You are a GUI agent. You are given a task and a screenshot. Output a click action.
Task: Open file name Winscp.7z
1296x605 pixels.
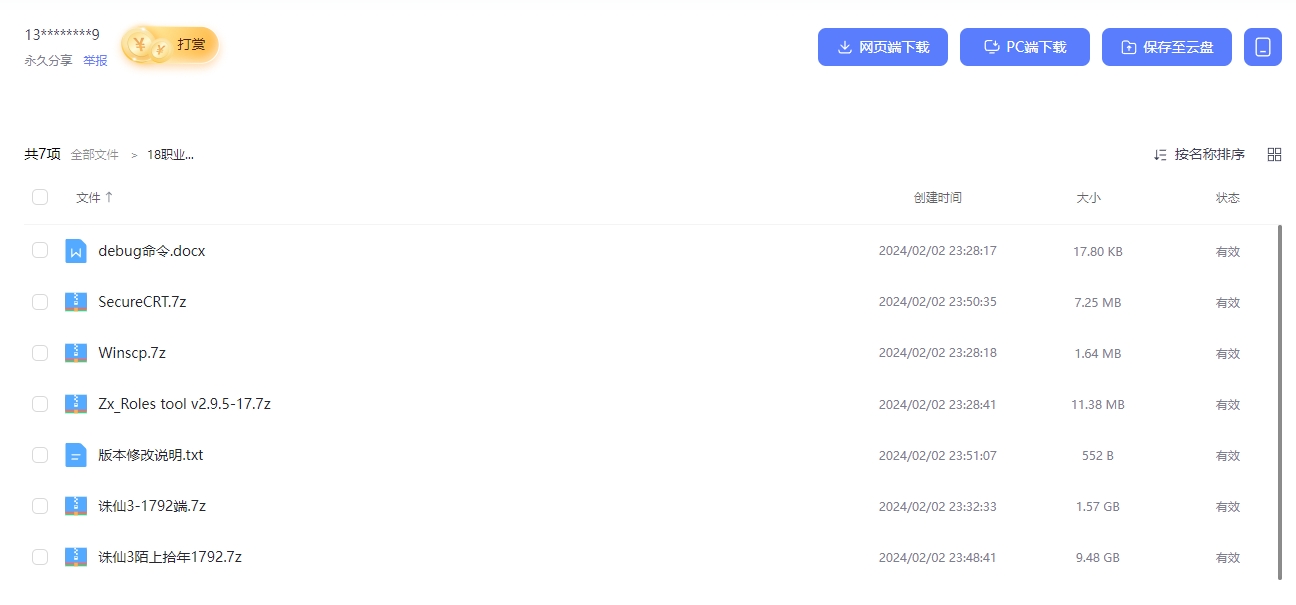tap(132, 353)
